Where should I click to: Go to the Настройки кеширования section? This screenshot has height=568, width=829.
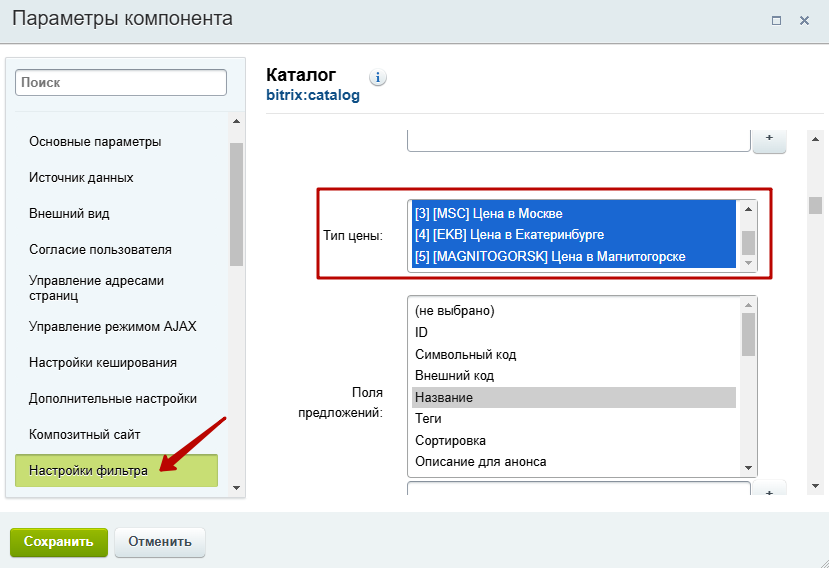103,363
